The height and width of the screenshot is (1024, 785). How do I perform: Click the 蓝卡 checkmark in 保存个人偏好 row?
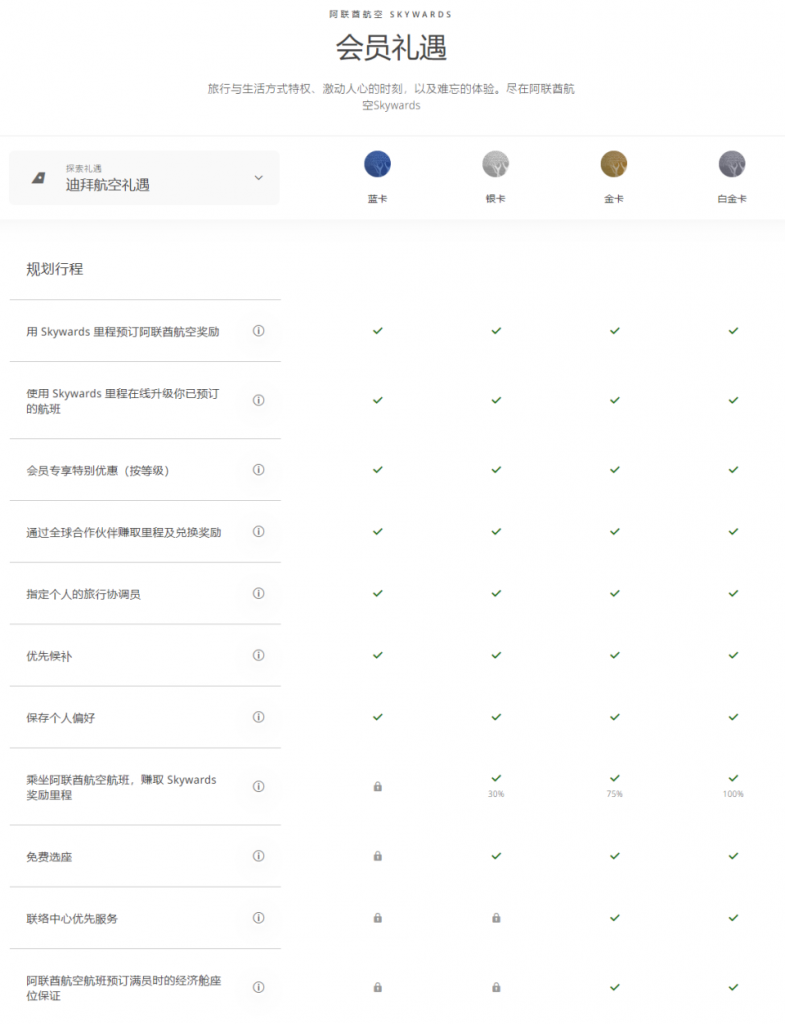377,717
